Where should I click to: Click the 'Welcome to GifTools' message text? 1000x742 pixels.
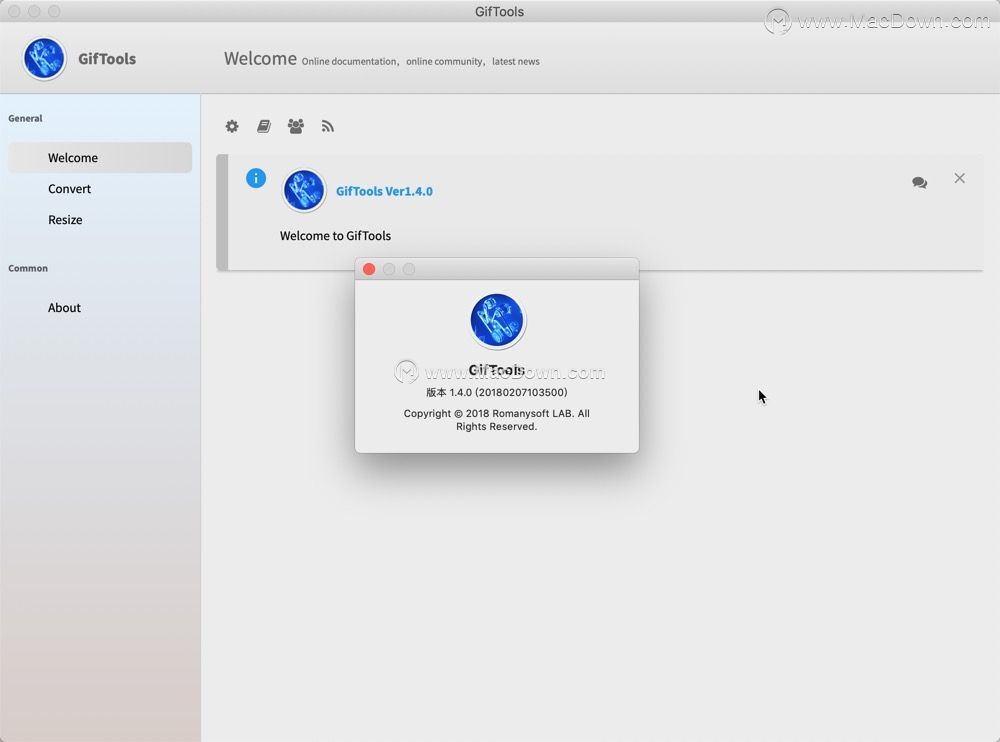(335, 236)
